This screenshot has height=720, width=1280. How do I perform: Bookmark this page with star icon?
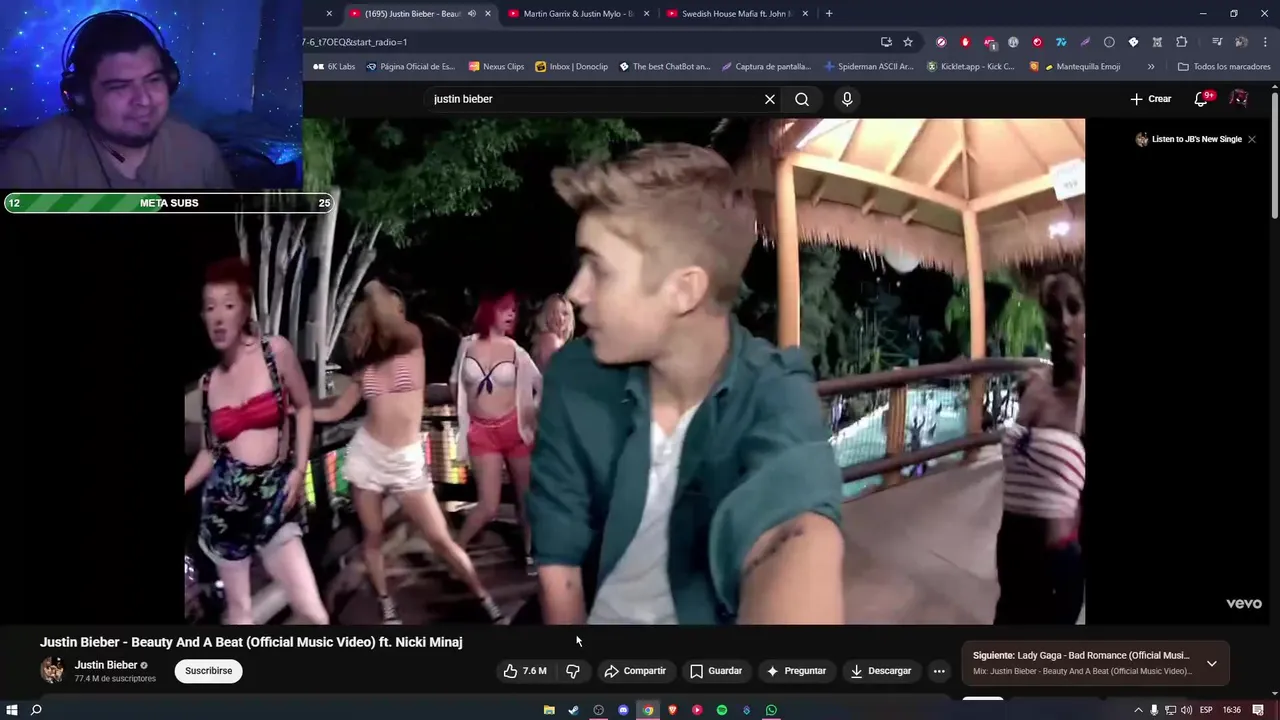908,42
